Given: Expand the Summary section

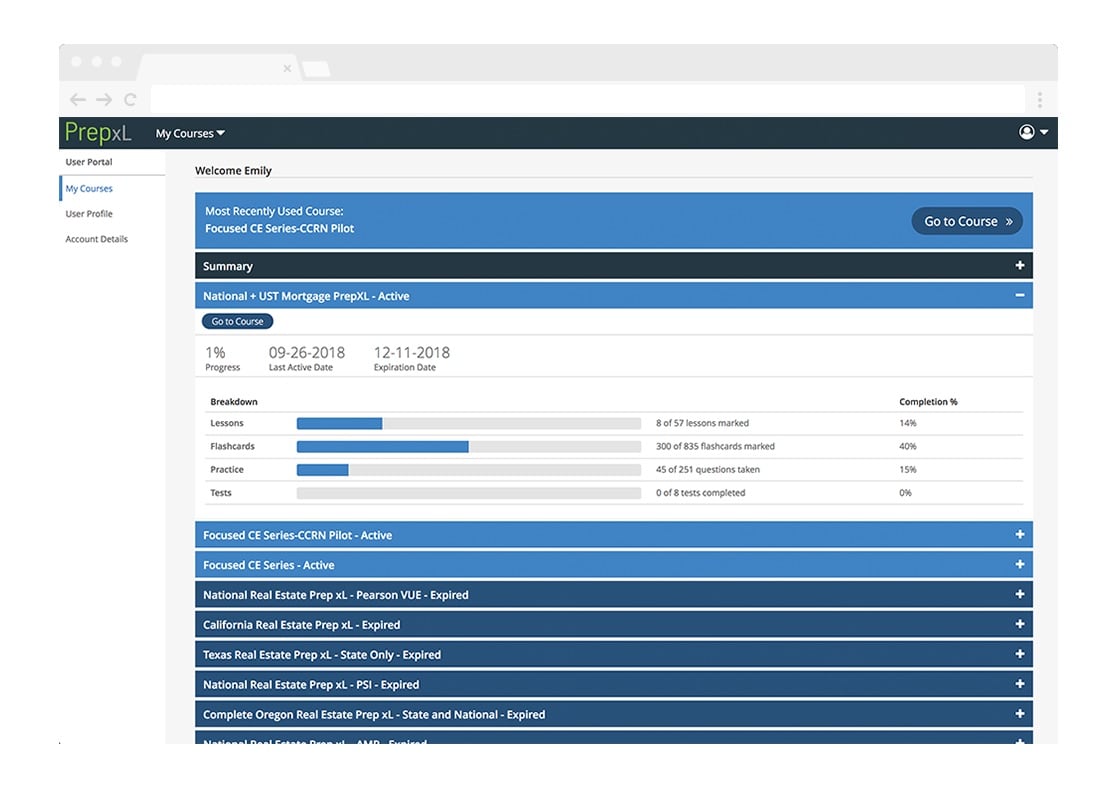Looking at the screenshot, I should 614,266.
